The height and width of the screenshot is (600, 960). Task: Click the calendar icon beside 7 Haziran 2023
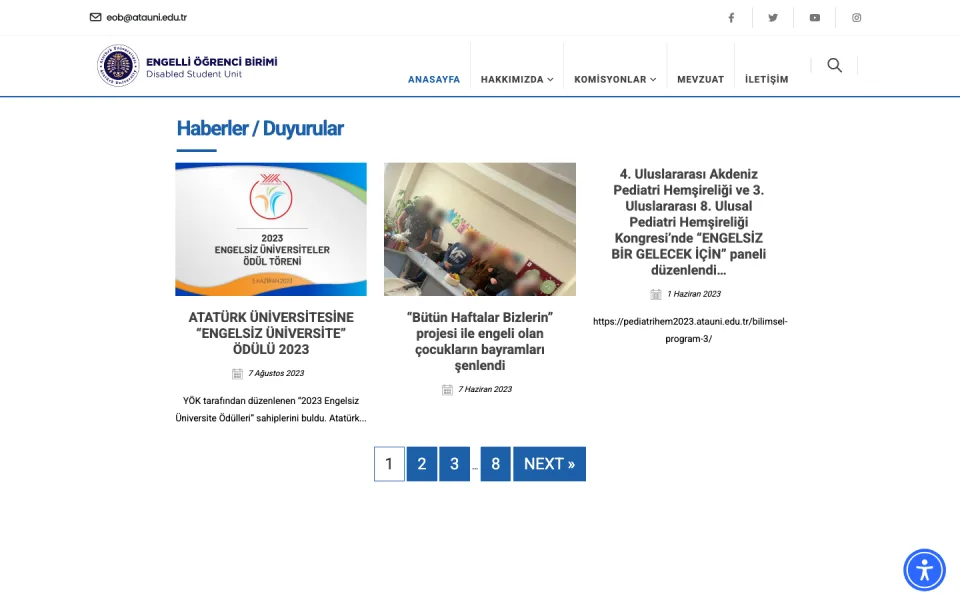448,389
